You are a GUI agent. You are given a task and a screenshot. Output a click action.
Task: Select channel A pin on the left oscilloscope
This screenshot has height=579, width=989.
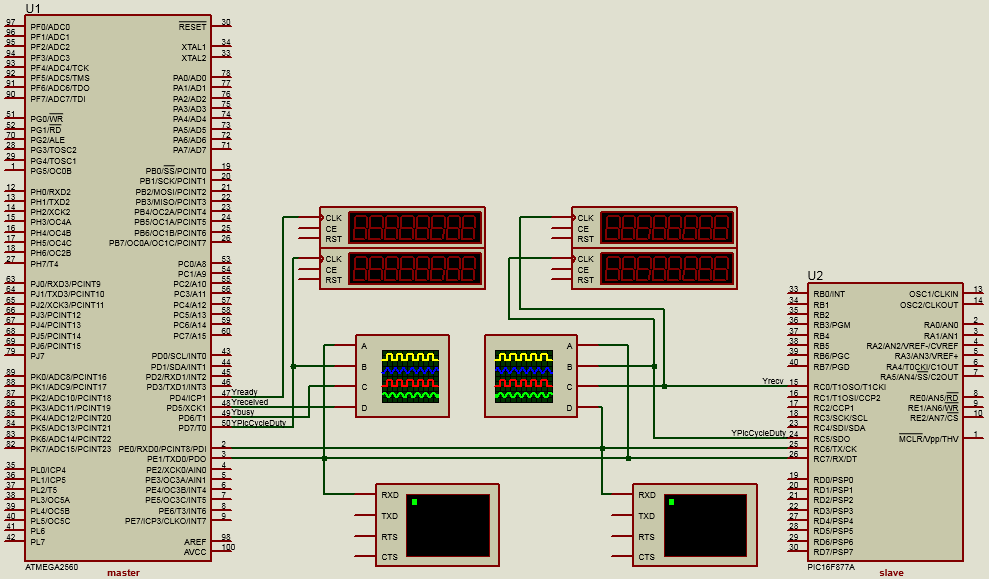364,346
